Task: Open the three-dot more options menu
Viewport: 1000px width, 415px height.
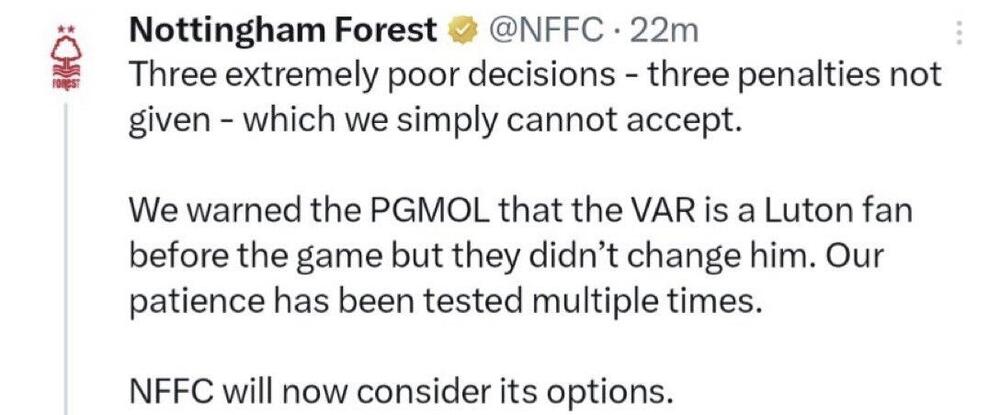Action: pyautogui.click(x=960, y=34)
